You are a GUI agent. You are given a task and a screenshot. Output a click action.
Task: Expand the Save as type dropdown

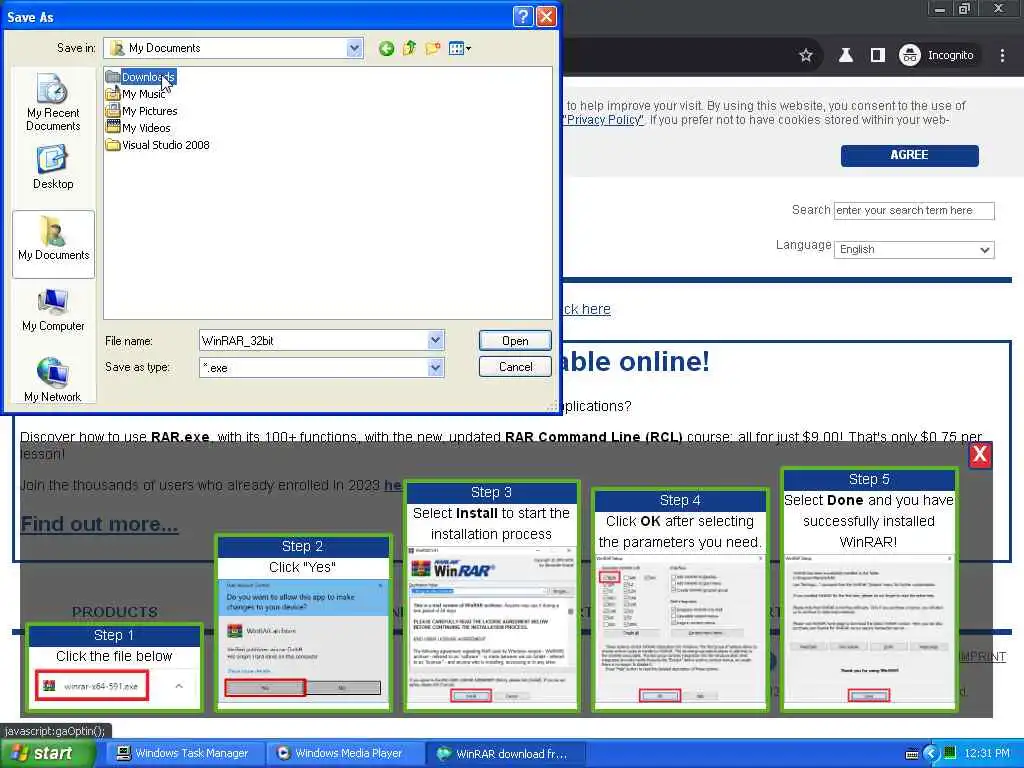click(x=436, y=368)
